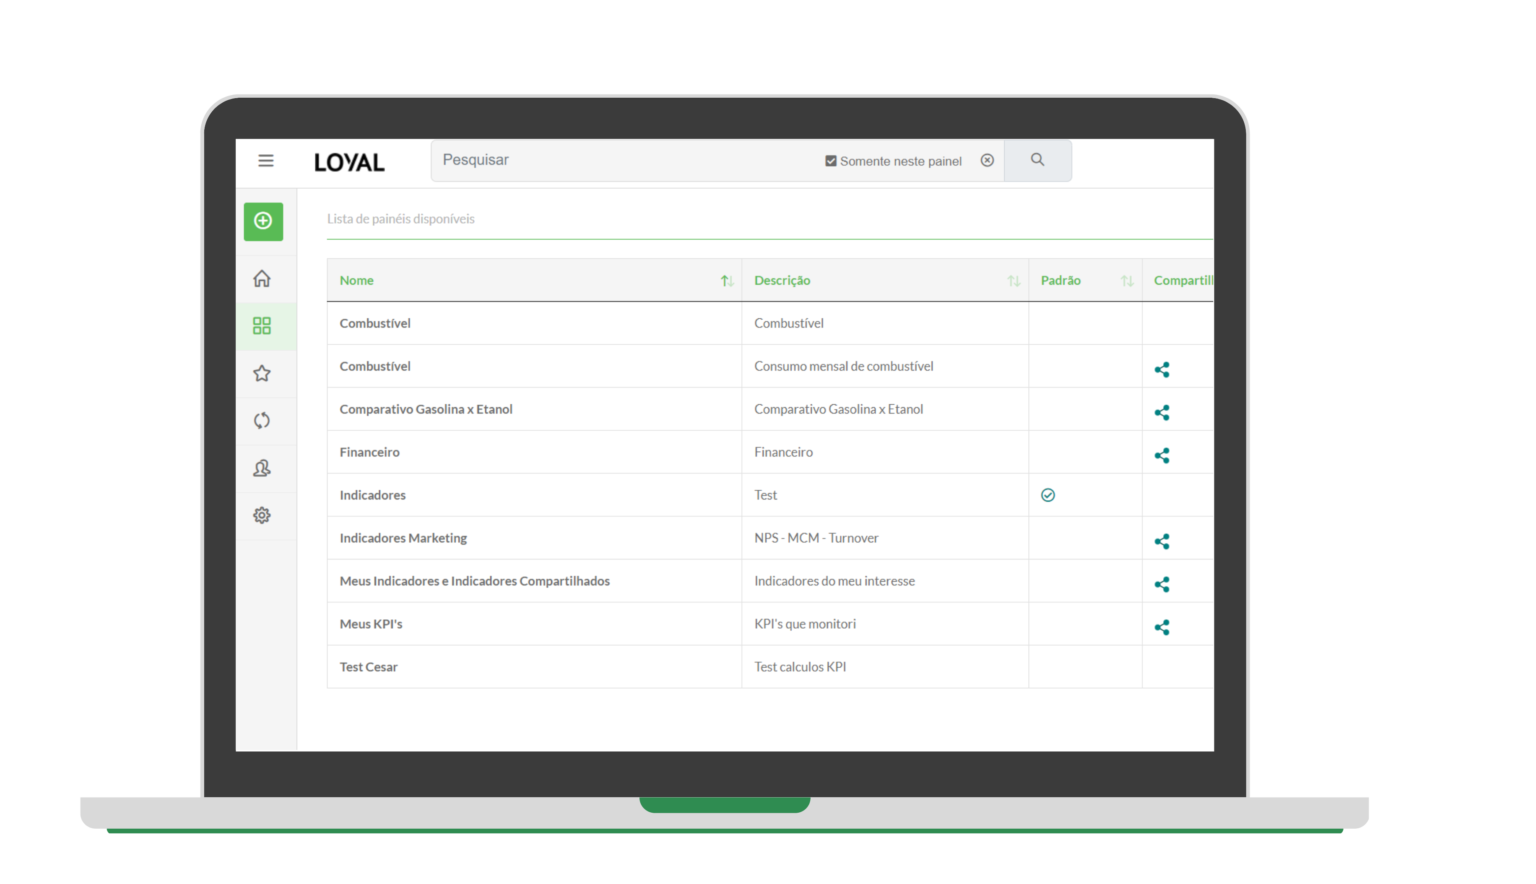Open settings via gear icon
The width and height of the screenshot is (1536, 884).
[x=261, y=515]
